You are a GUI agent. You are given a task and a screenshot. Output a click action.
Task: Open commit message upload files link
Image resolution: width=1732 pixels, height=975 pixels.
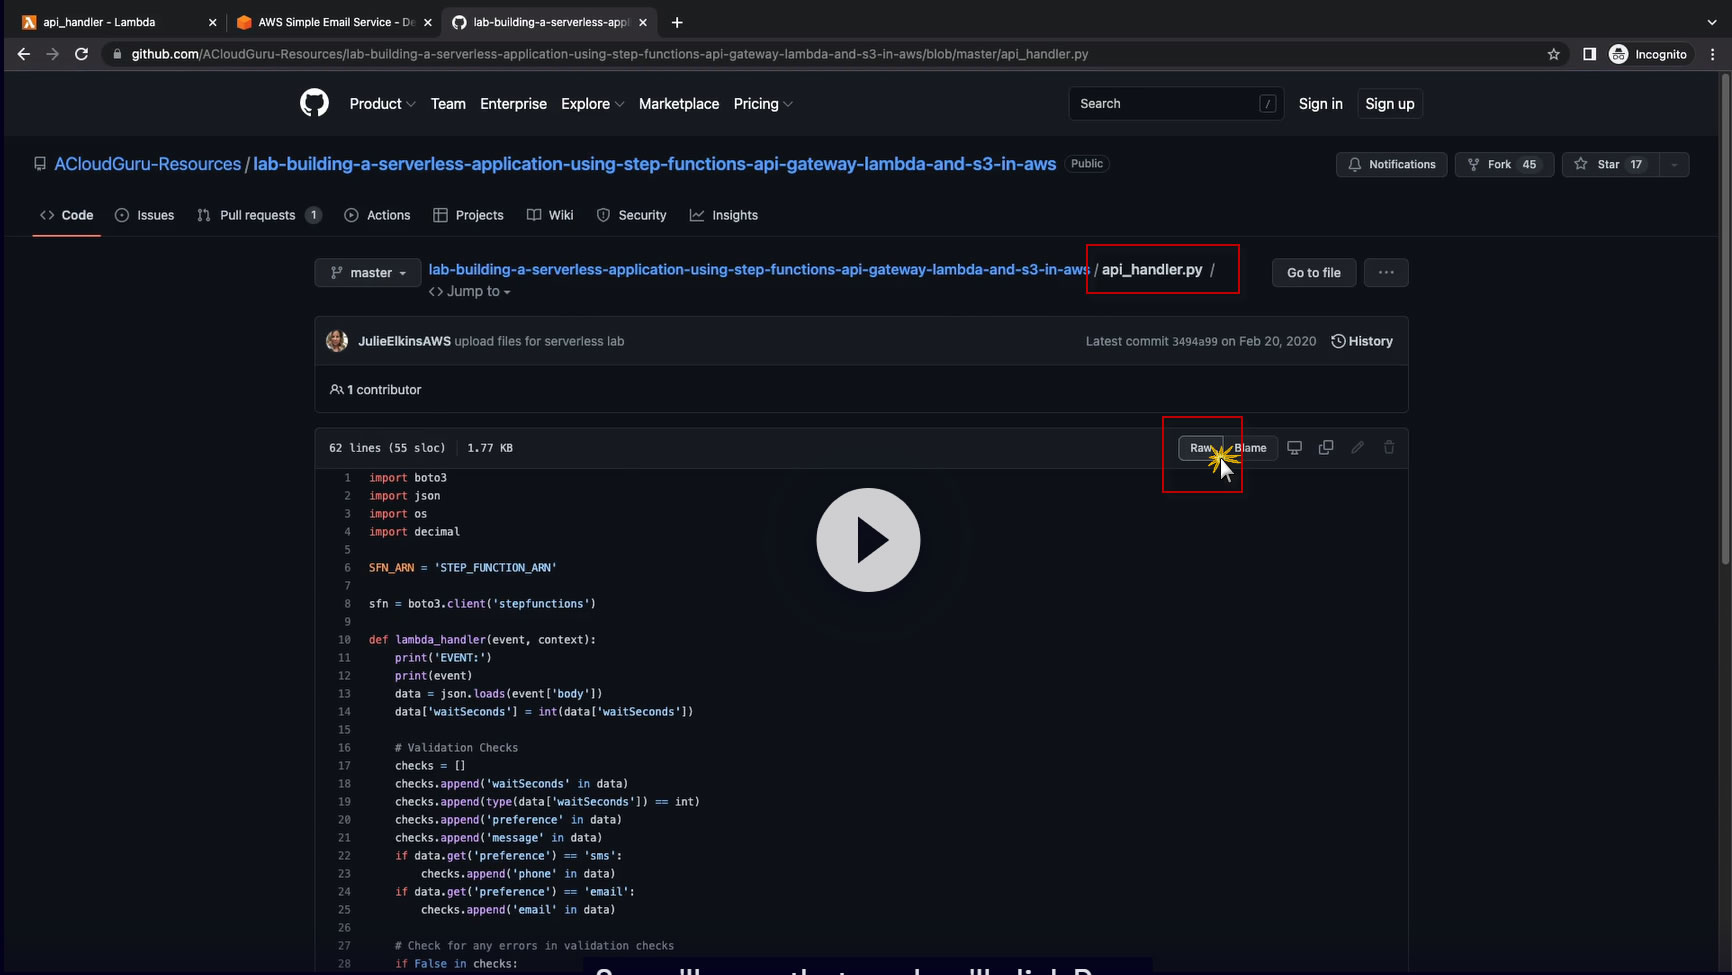pos(539,341)
